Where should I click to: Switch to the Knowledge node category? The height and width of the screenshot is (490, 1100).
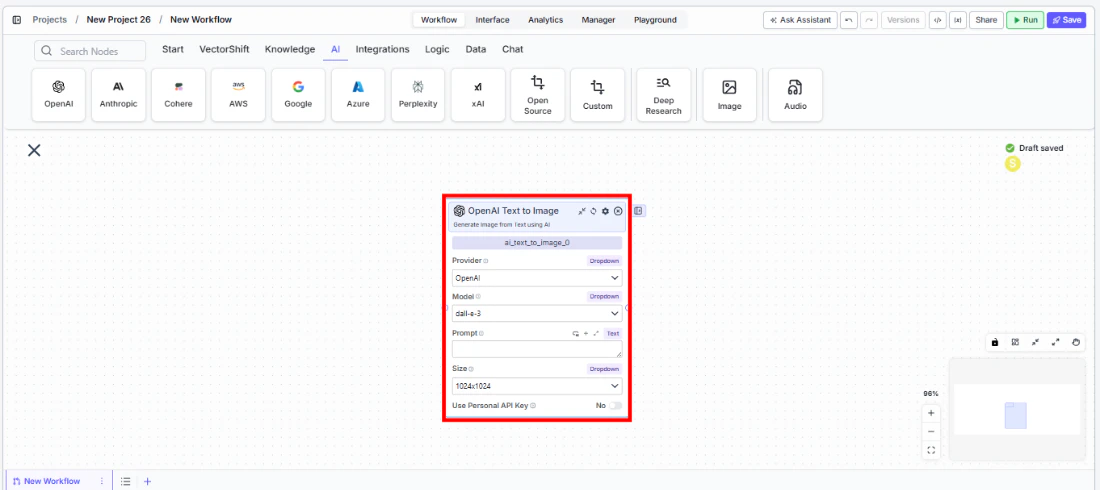click(x=290, y=49)
